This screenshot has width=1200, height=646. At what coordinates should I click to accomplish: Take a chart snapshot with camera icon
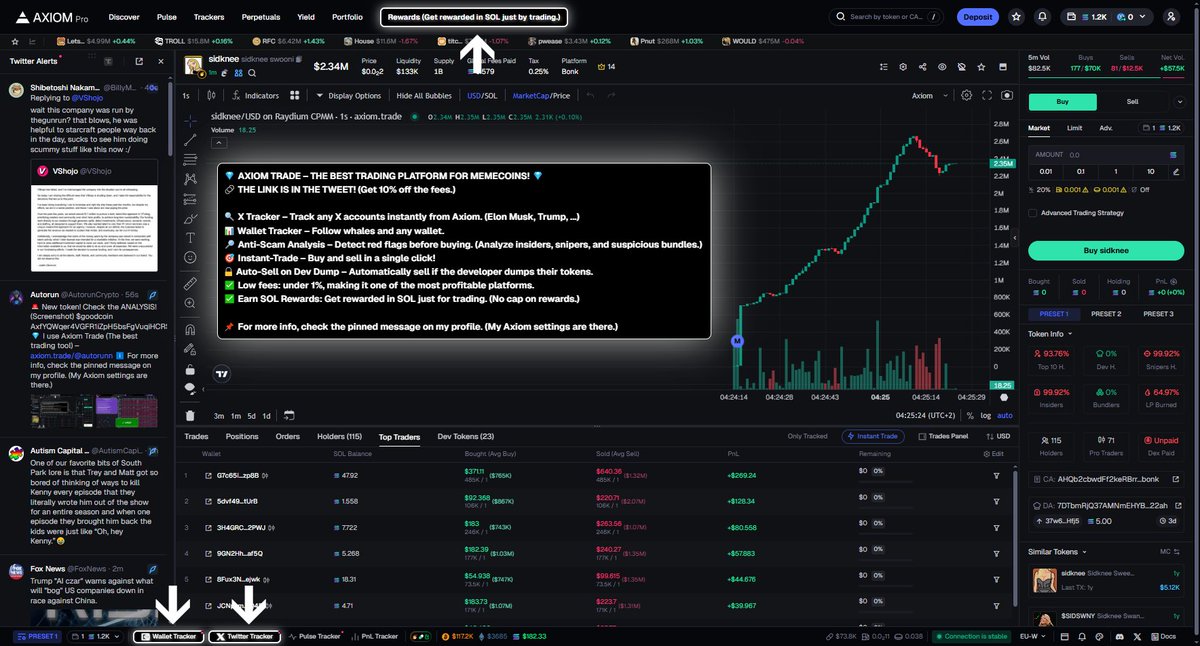1006,96
